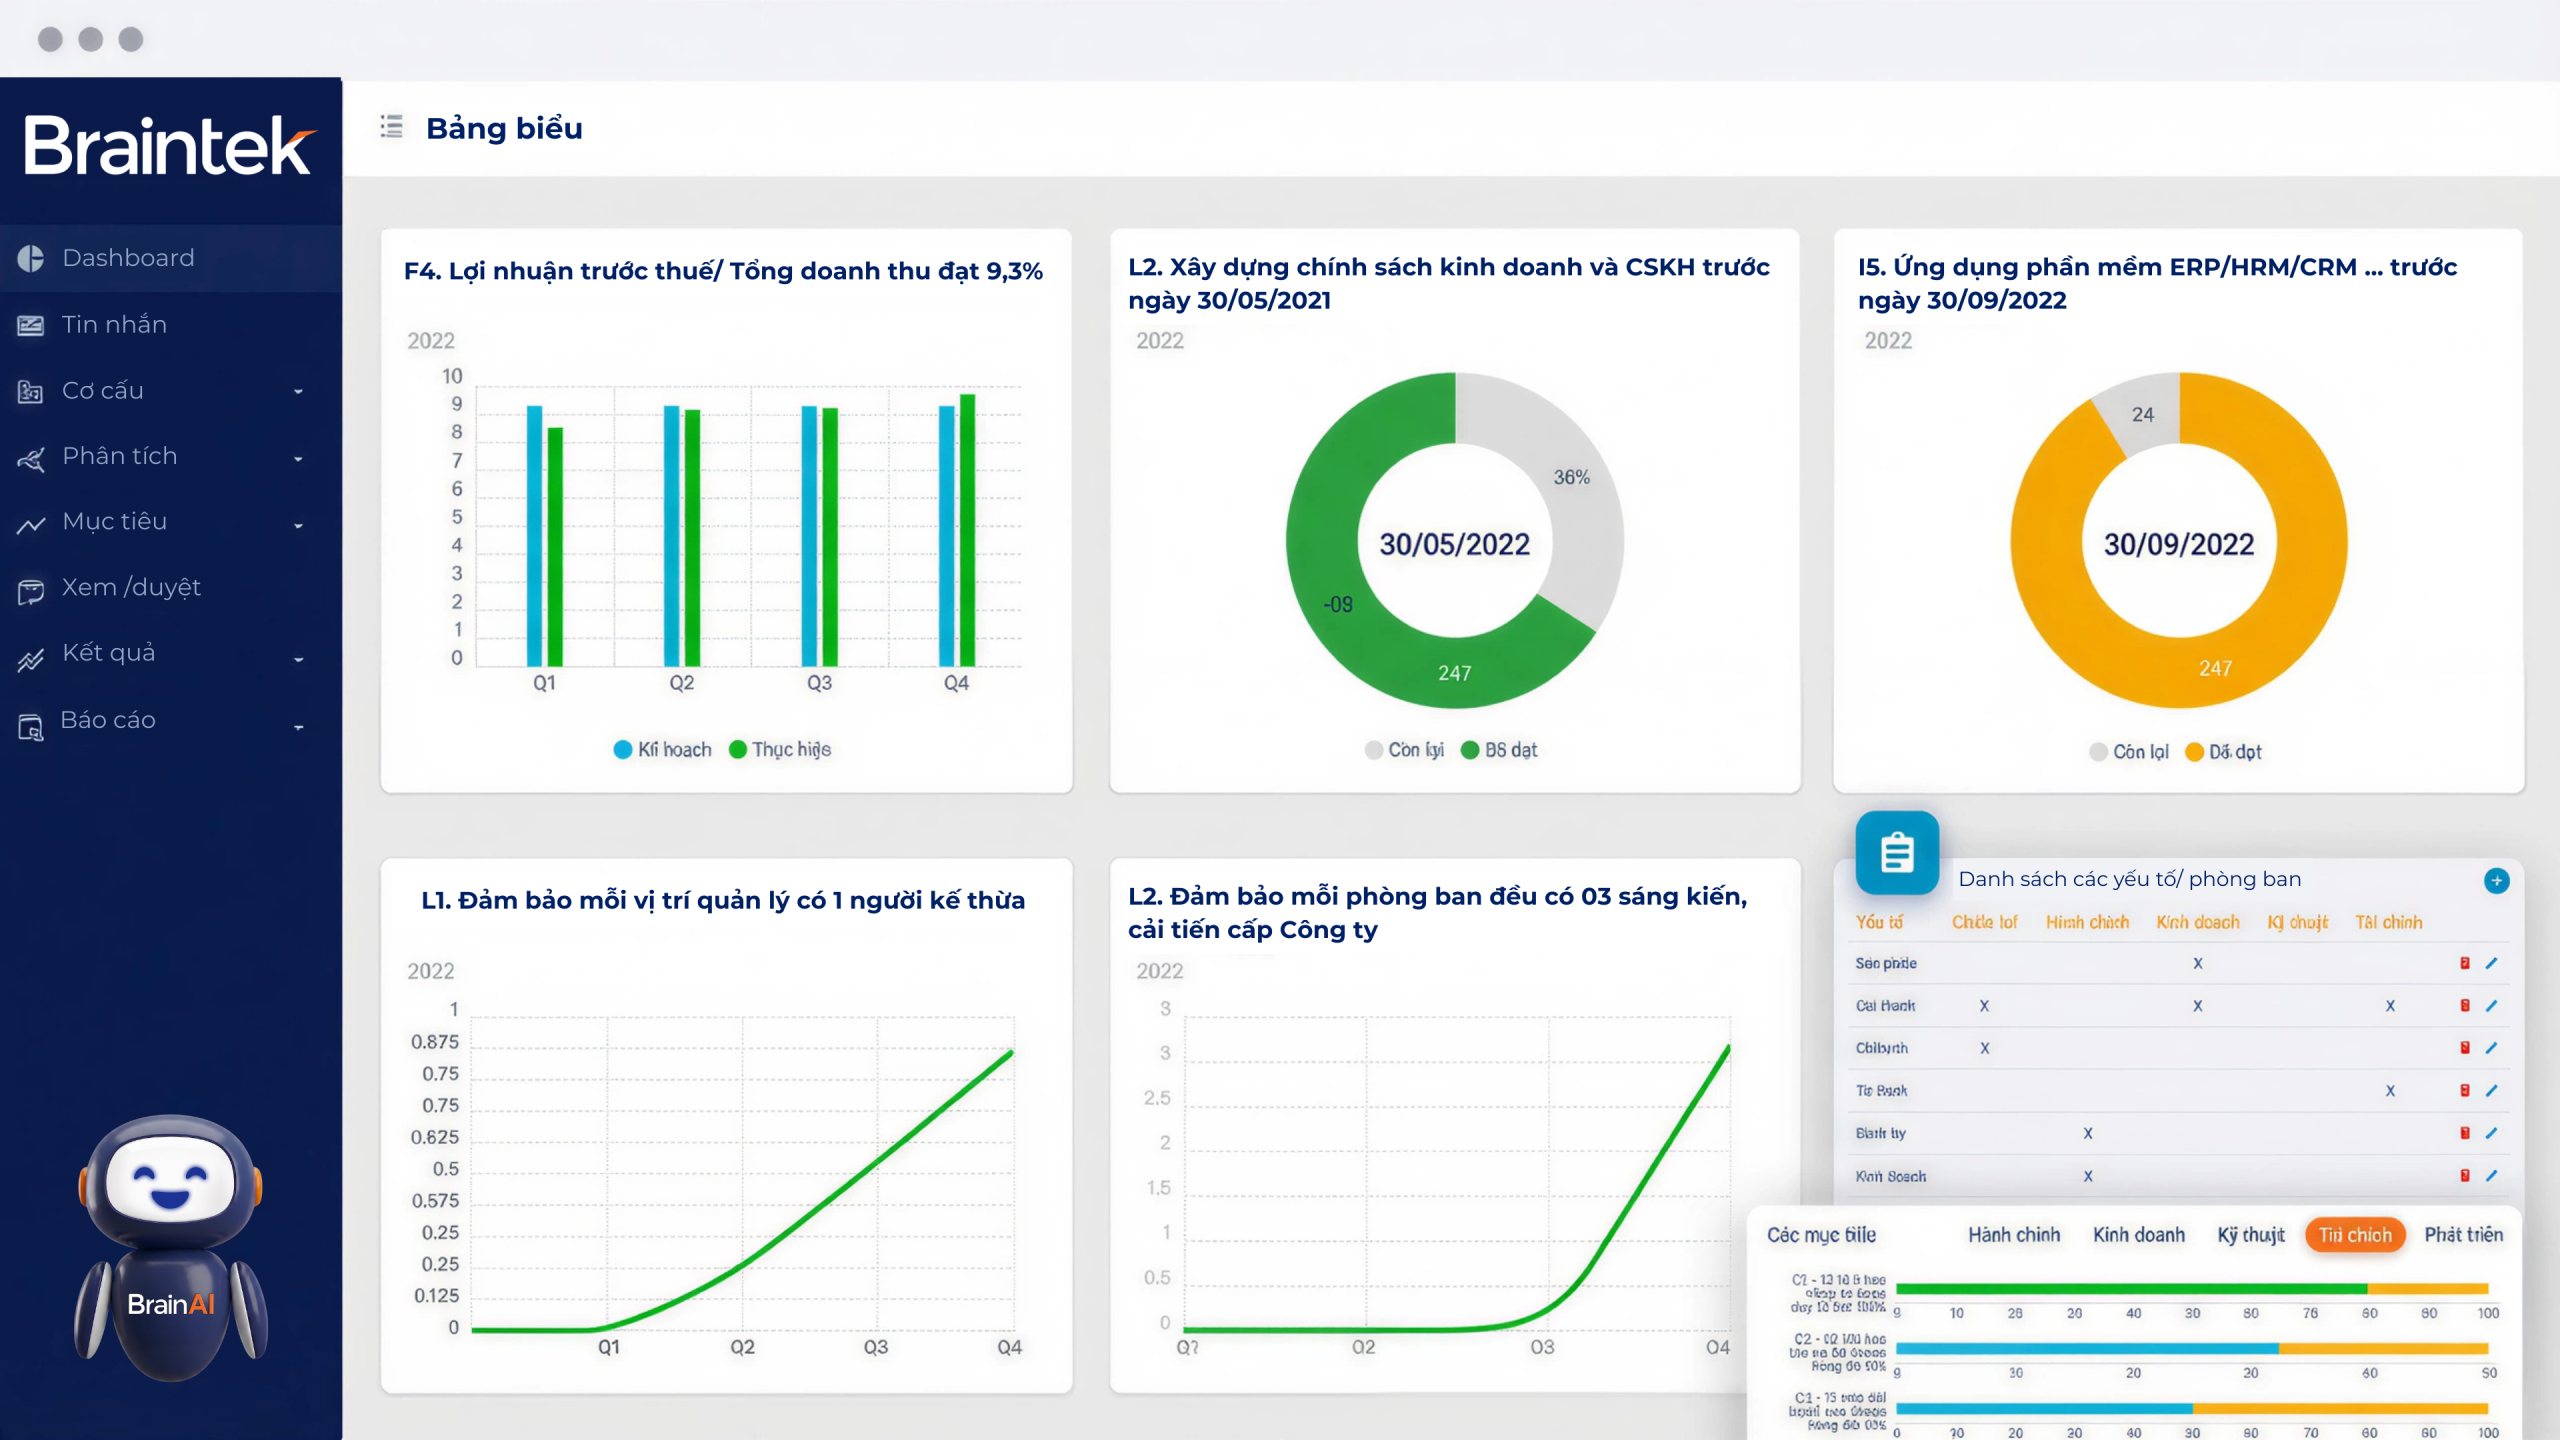The width and height of the screenshot is (2560, 1440).
Task: Click the Xem /duyệt review icon
Action: coord(31,591)
